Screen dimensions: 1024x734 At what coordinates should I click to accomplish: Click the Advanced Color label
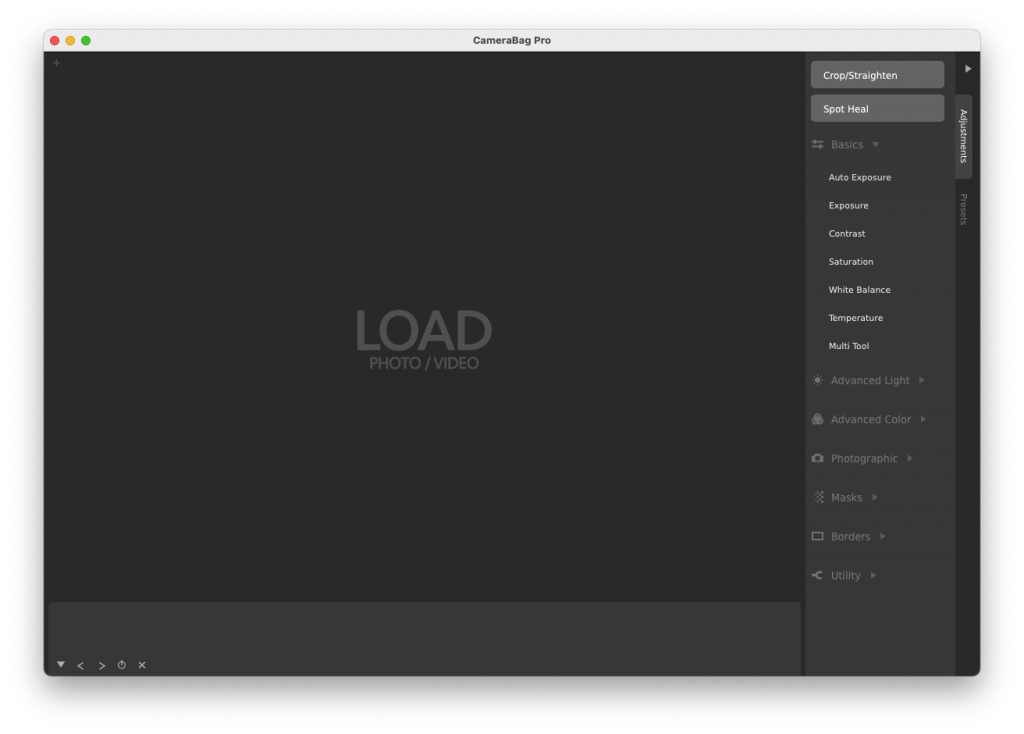[x=871, y=419]
